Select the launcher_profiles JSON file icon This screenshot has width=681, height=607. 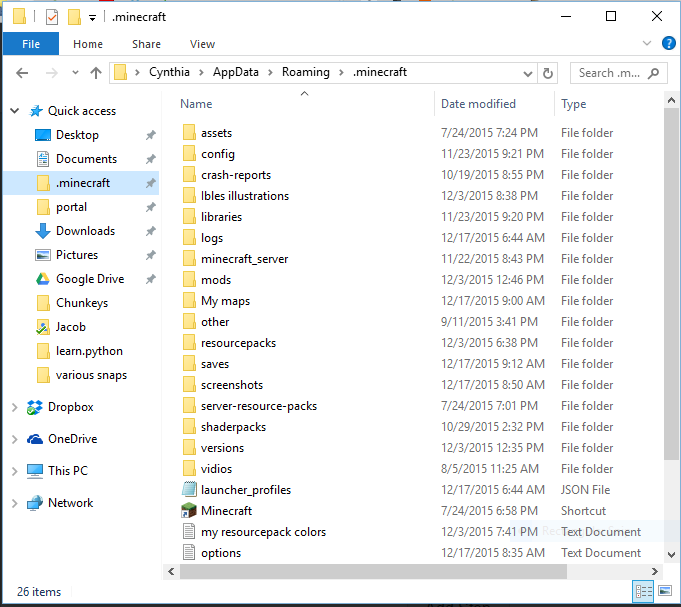point(189,489)
